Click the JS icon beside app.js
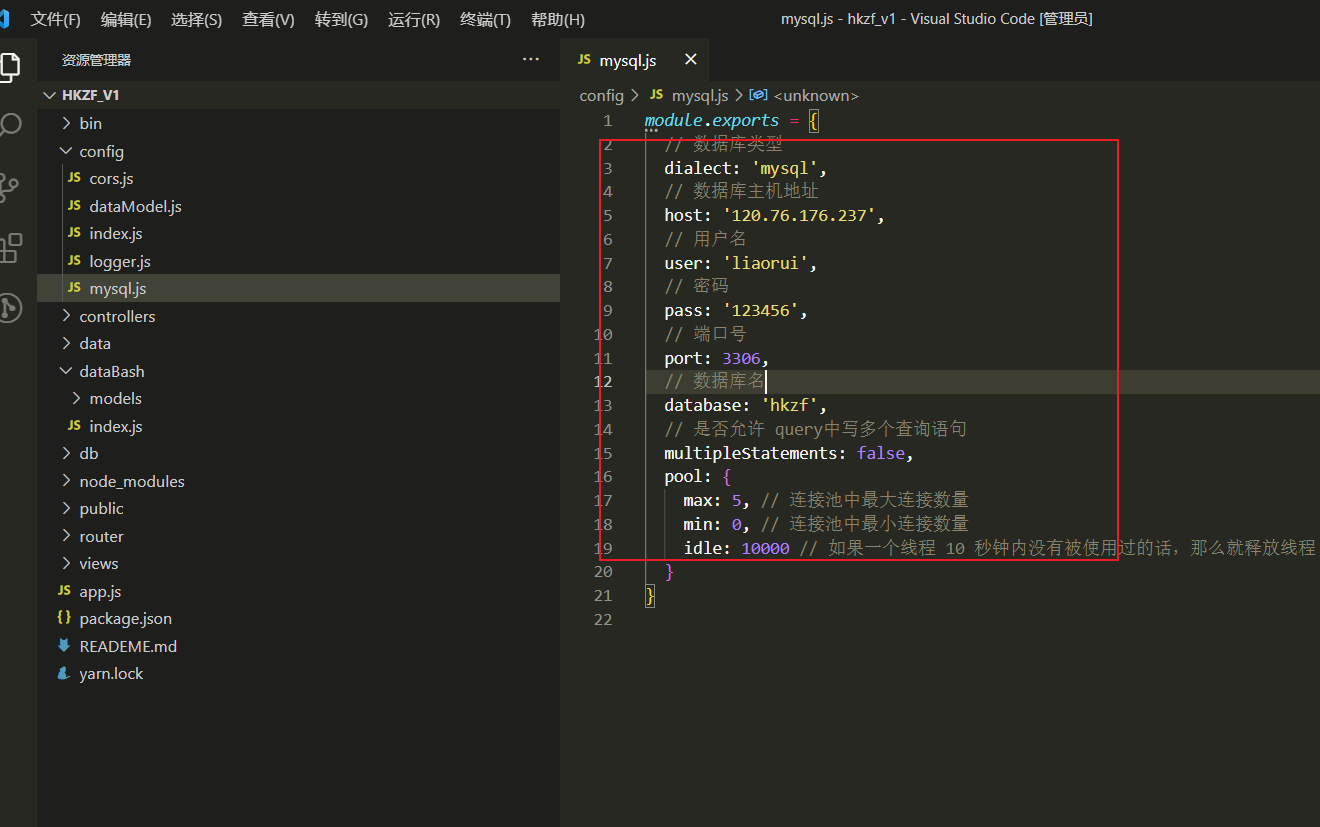 [x=64, y=591]
